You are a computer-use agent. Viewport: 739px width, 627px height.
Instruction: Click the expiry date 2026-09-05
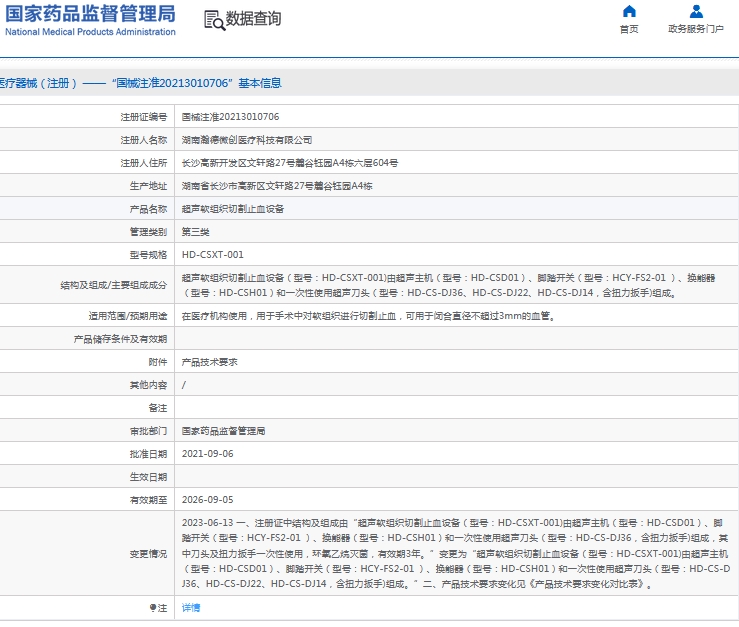click(207, 500)
